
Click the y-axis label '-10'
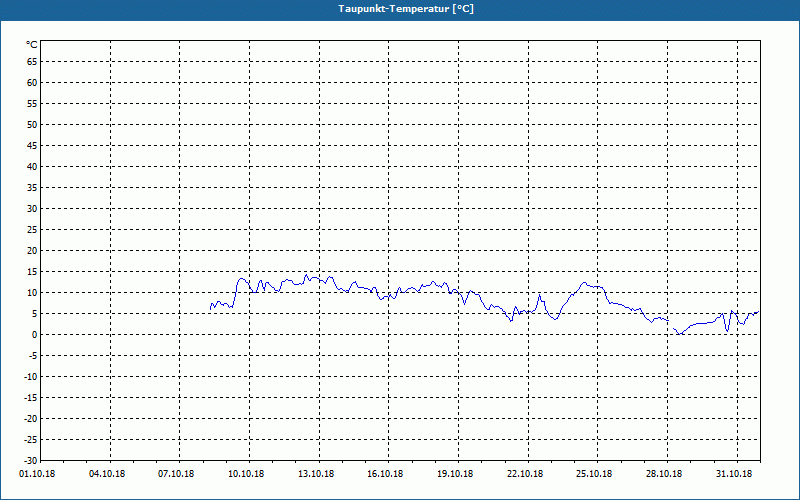[x=31, y=377]
